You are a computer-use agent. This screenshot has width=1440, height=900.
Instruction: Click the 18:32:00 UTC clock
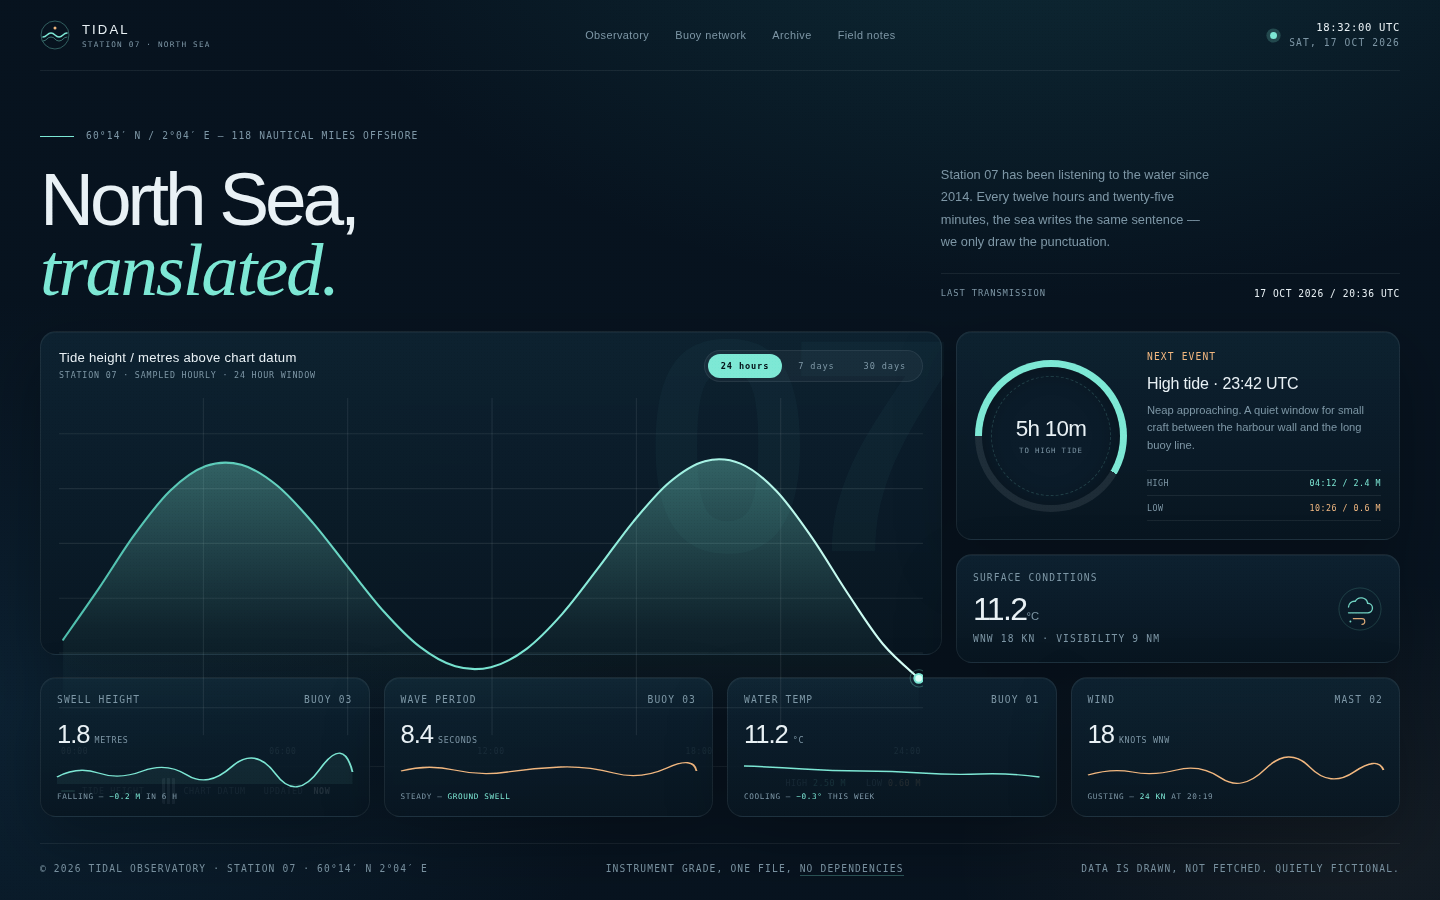click(x=1358, y=27)
